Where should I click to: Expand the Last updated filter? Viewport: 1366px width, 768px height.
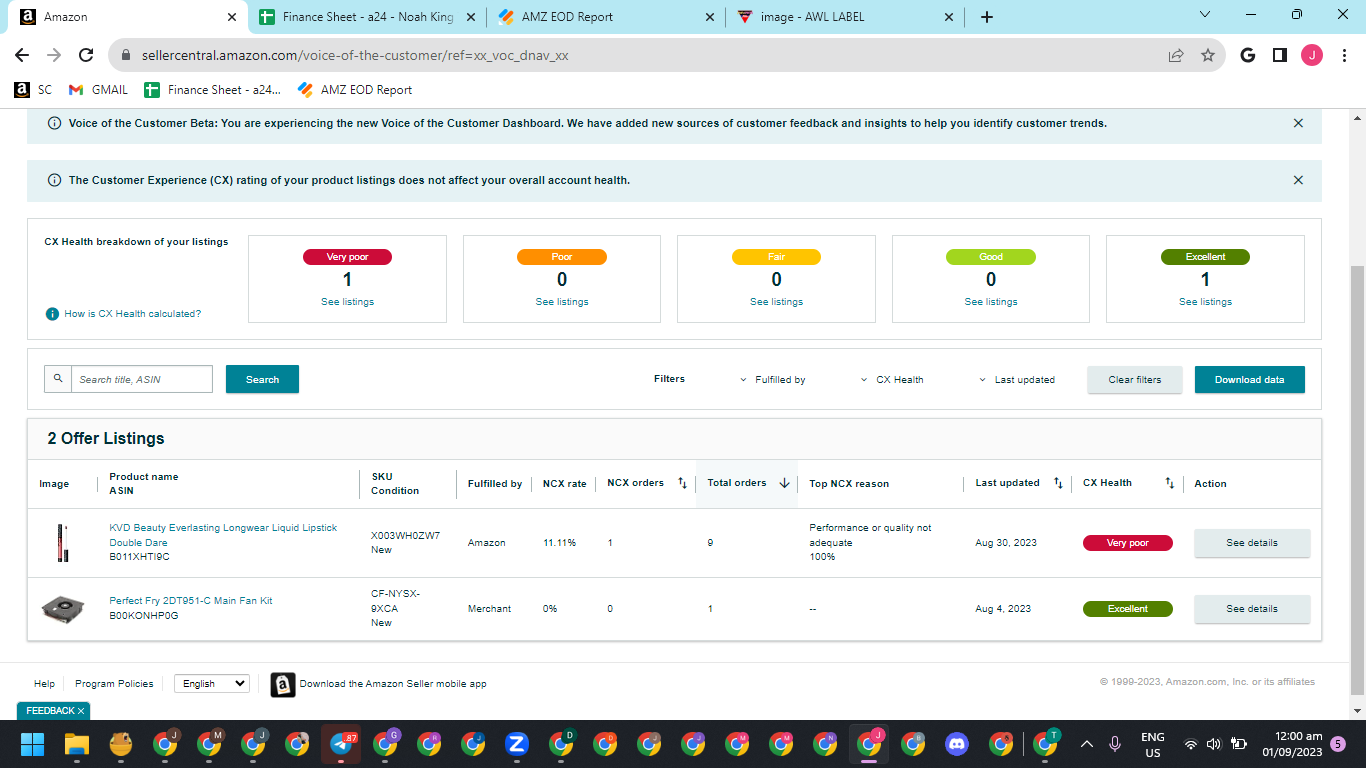click(1017, 380)
